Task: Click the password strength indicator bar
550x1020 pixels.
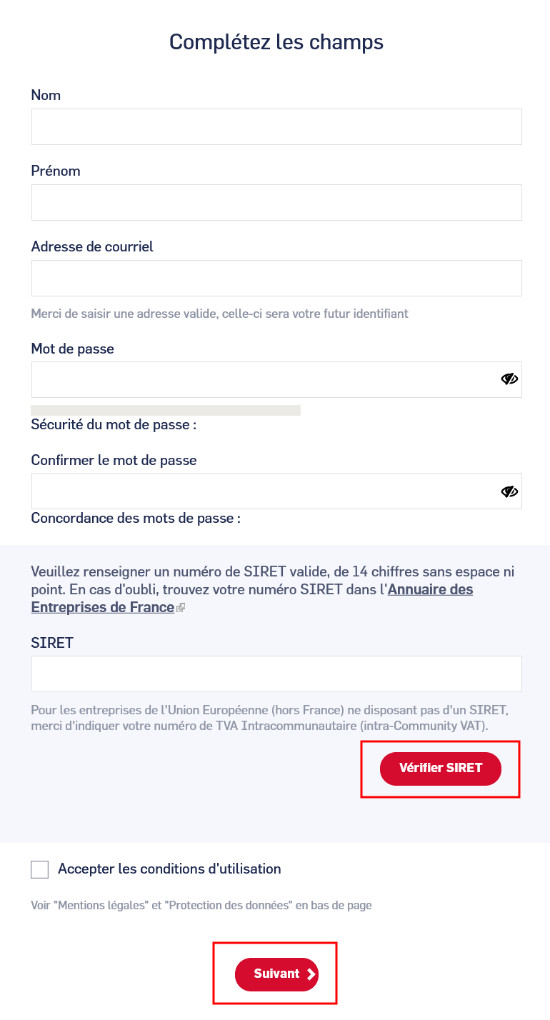Action: click(166, 410)
